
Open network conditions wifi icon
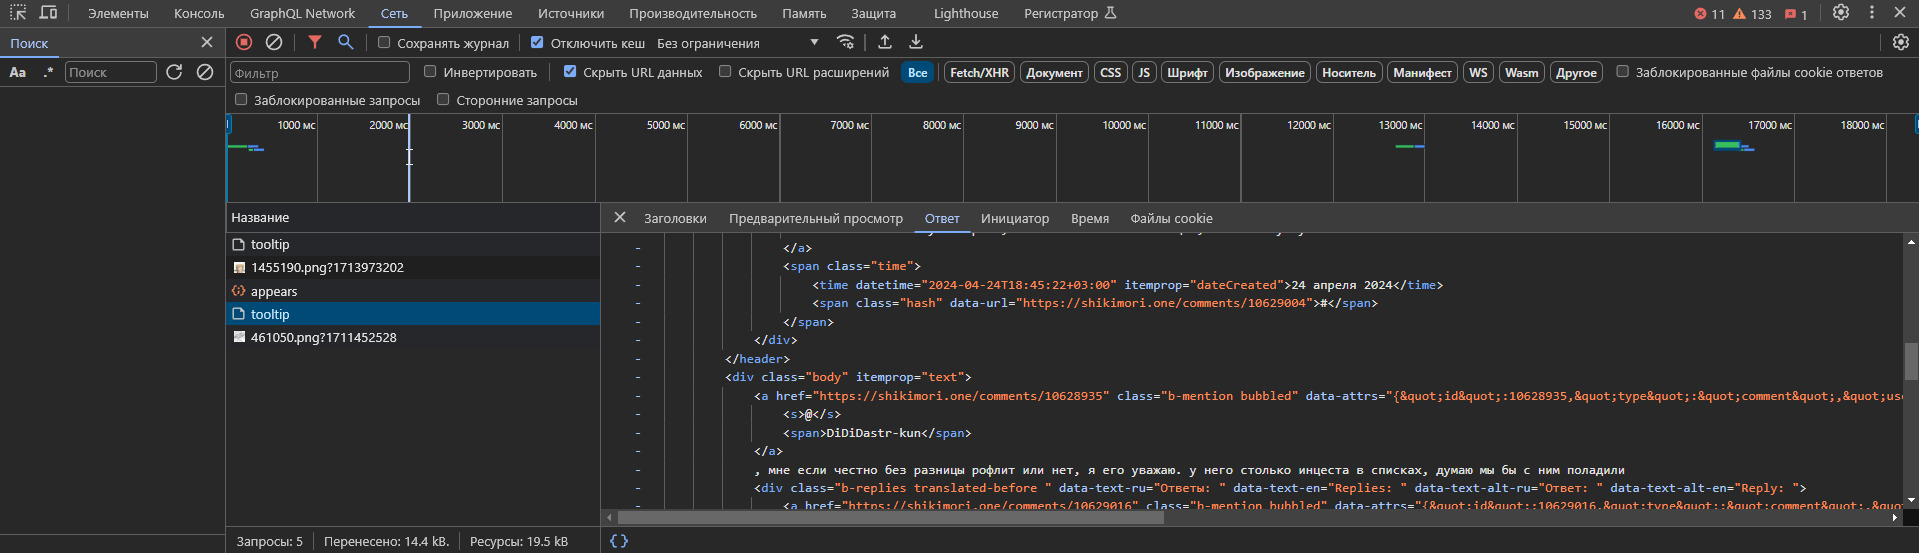click(846, 42)
